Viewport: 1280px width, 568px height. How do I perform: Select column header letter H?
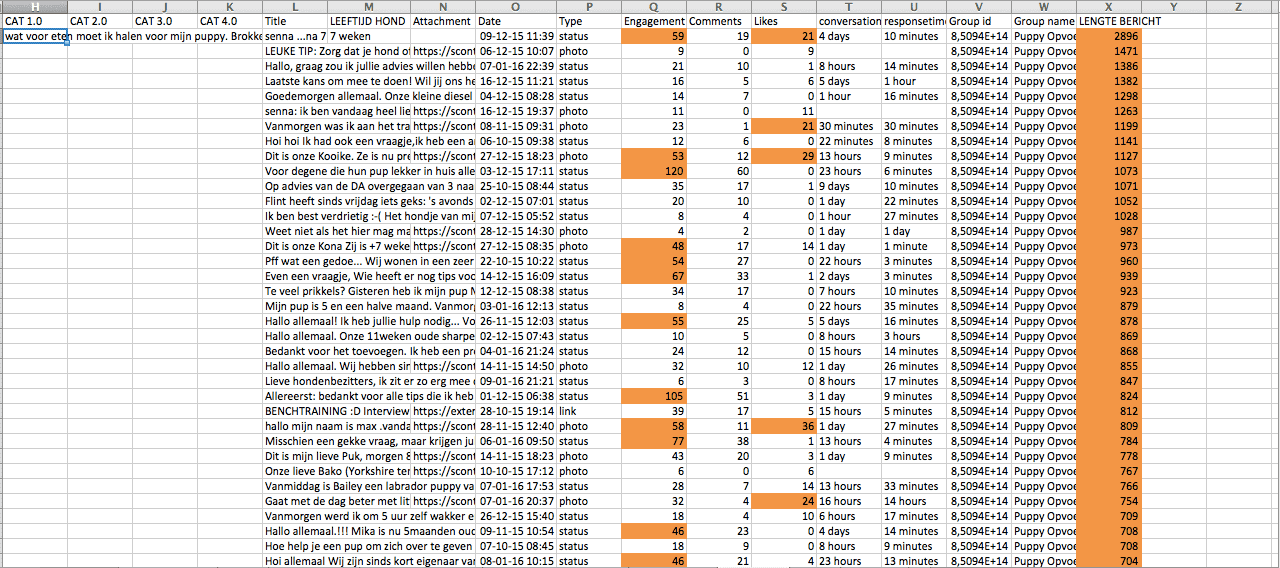(x=35, y=7)
